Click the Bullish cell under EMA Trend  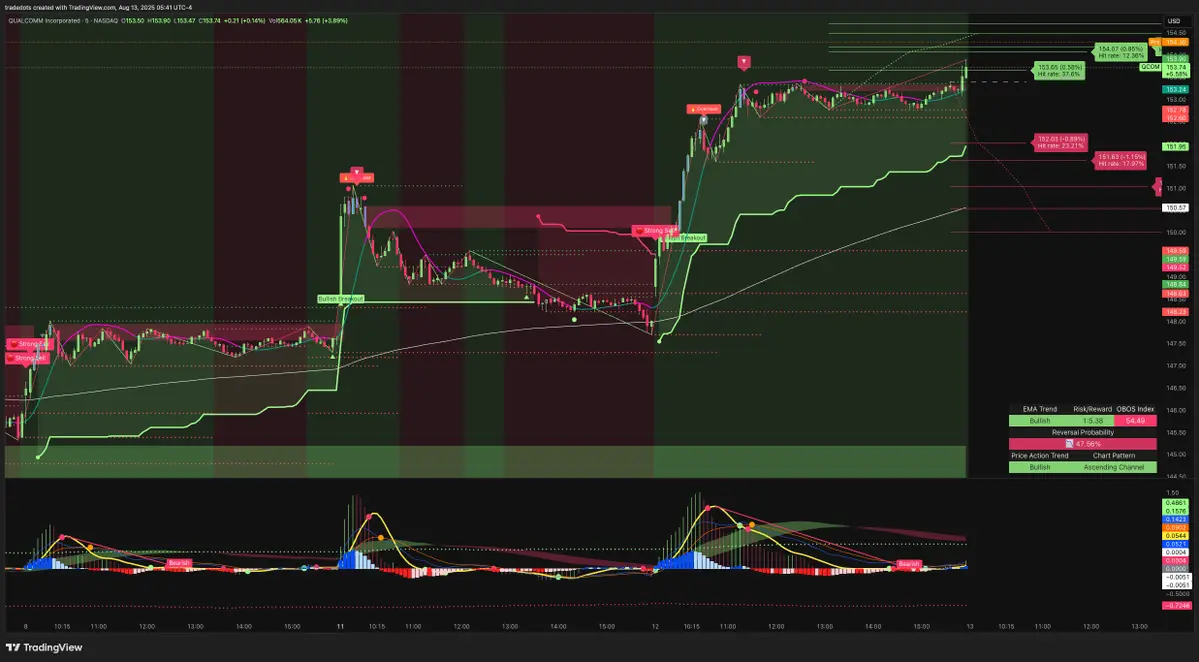[1039, 421]
